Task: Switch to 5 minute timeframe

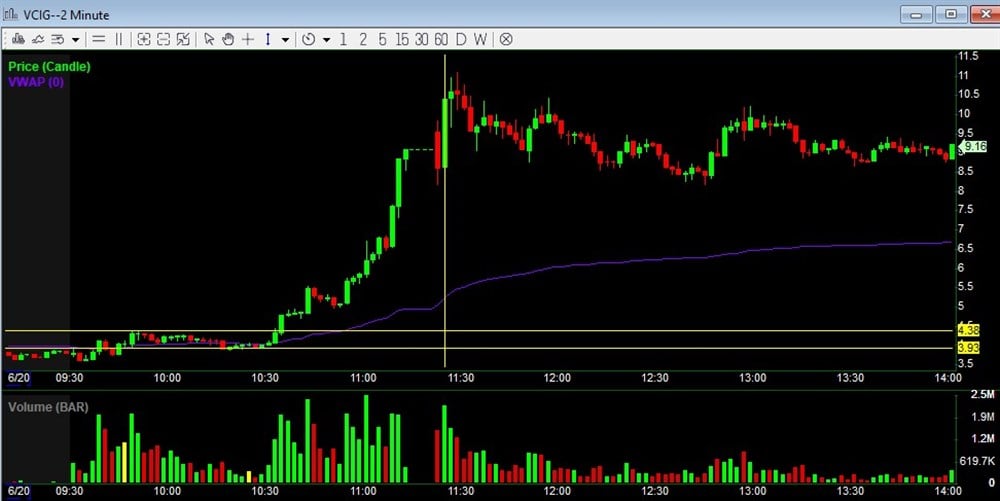Action: coord(382,40)
